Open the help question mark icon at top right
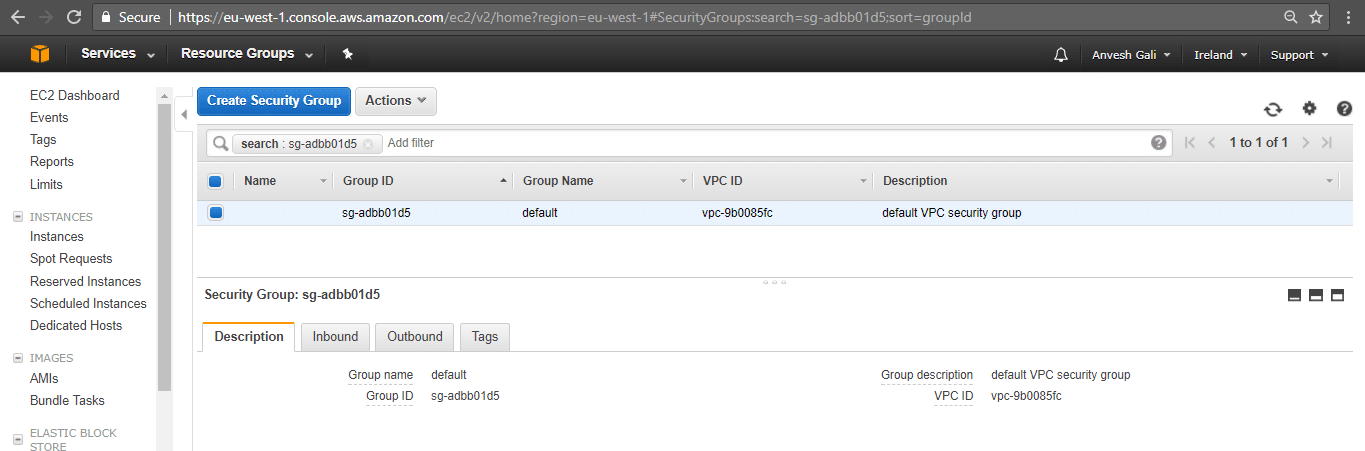Viewport: 1365px width, 451px height. point(1344,109)
